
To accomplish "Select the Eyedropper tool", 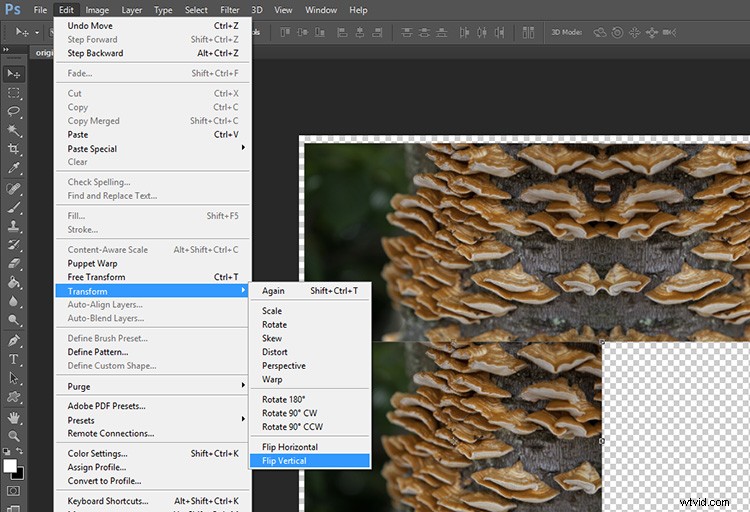I will (13, 168).
